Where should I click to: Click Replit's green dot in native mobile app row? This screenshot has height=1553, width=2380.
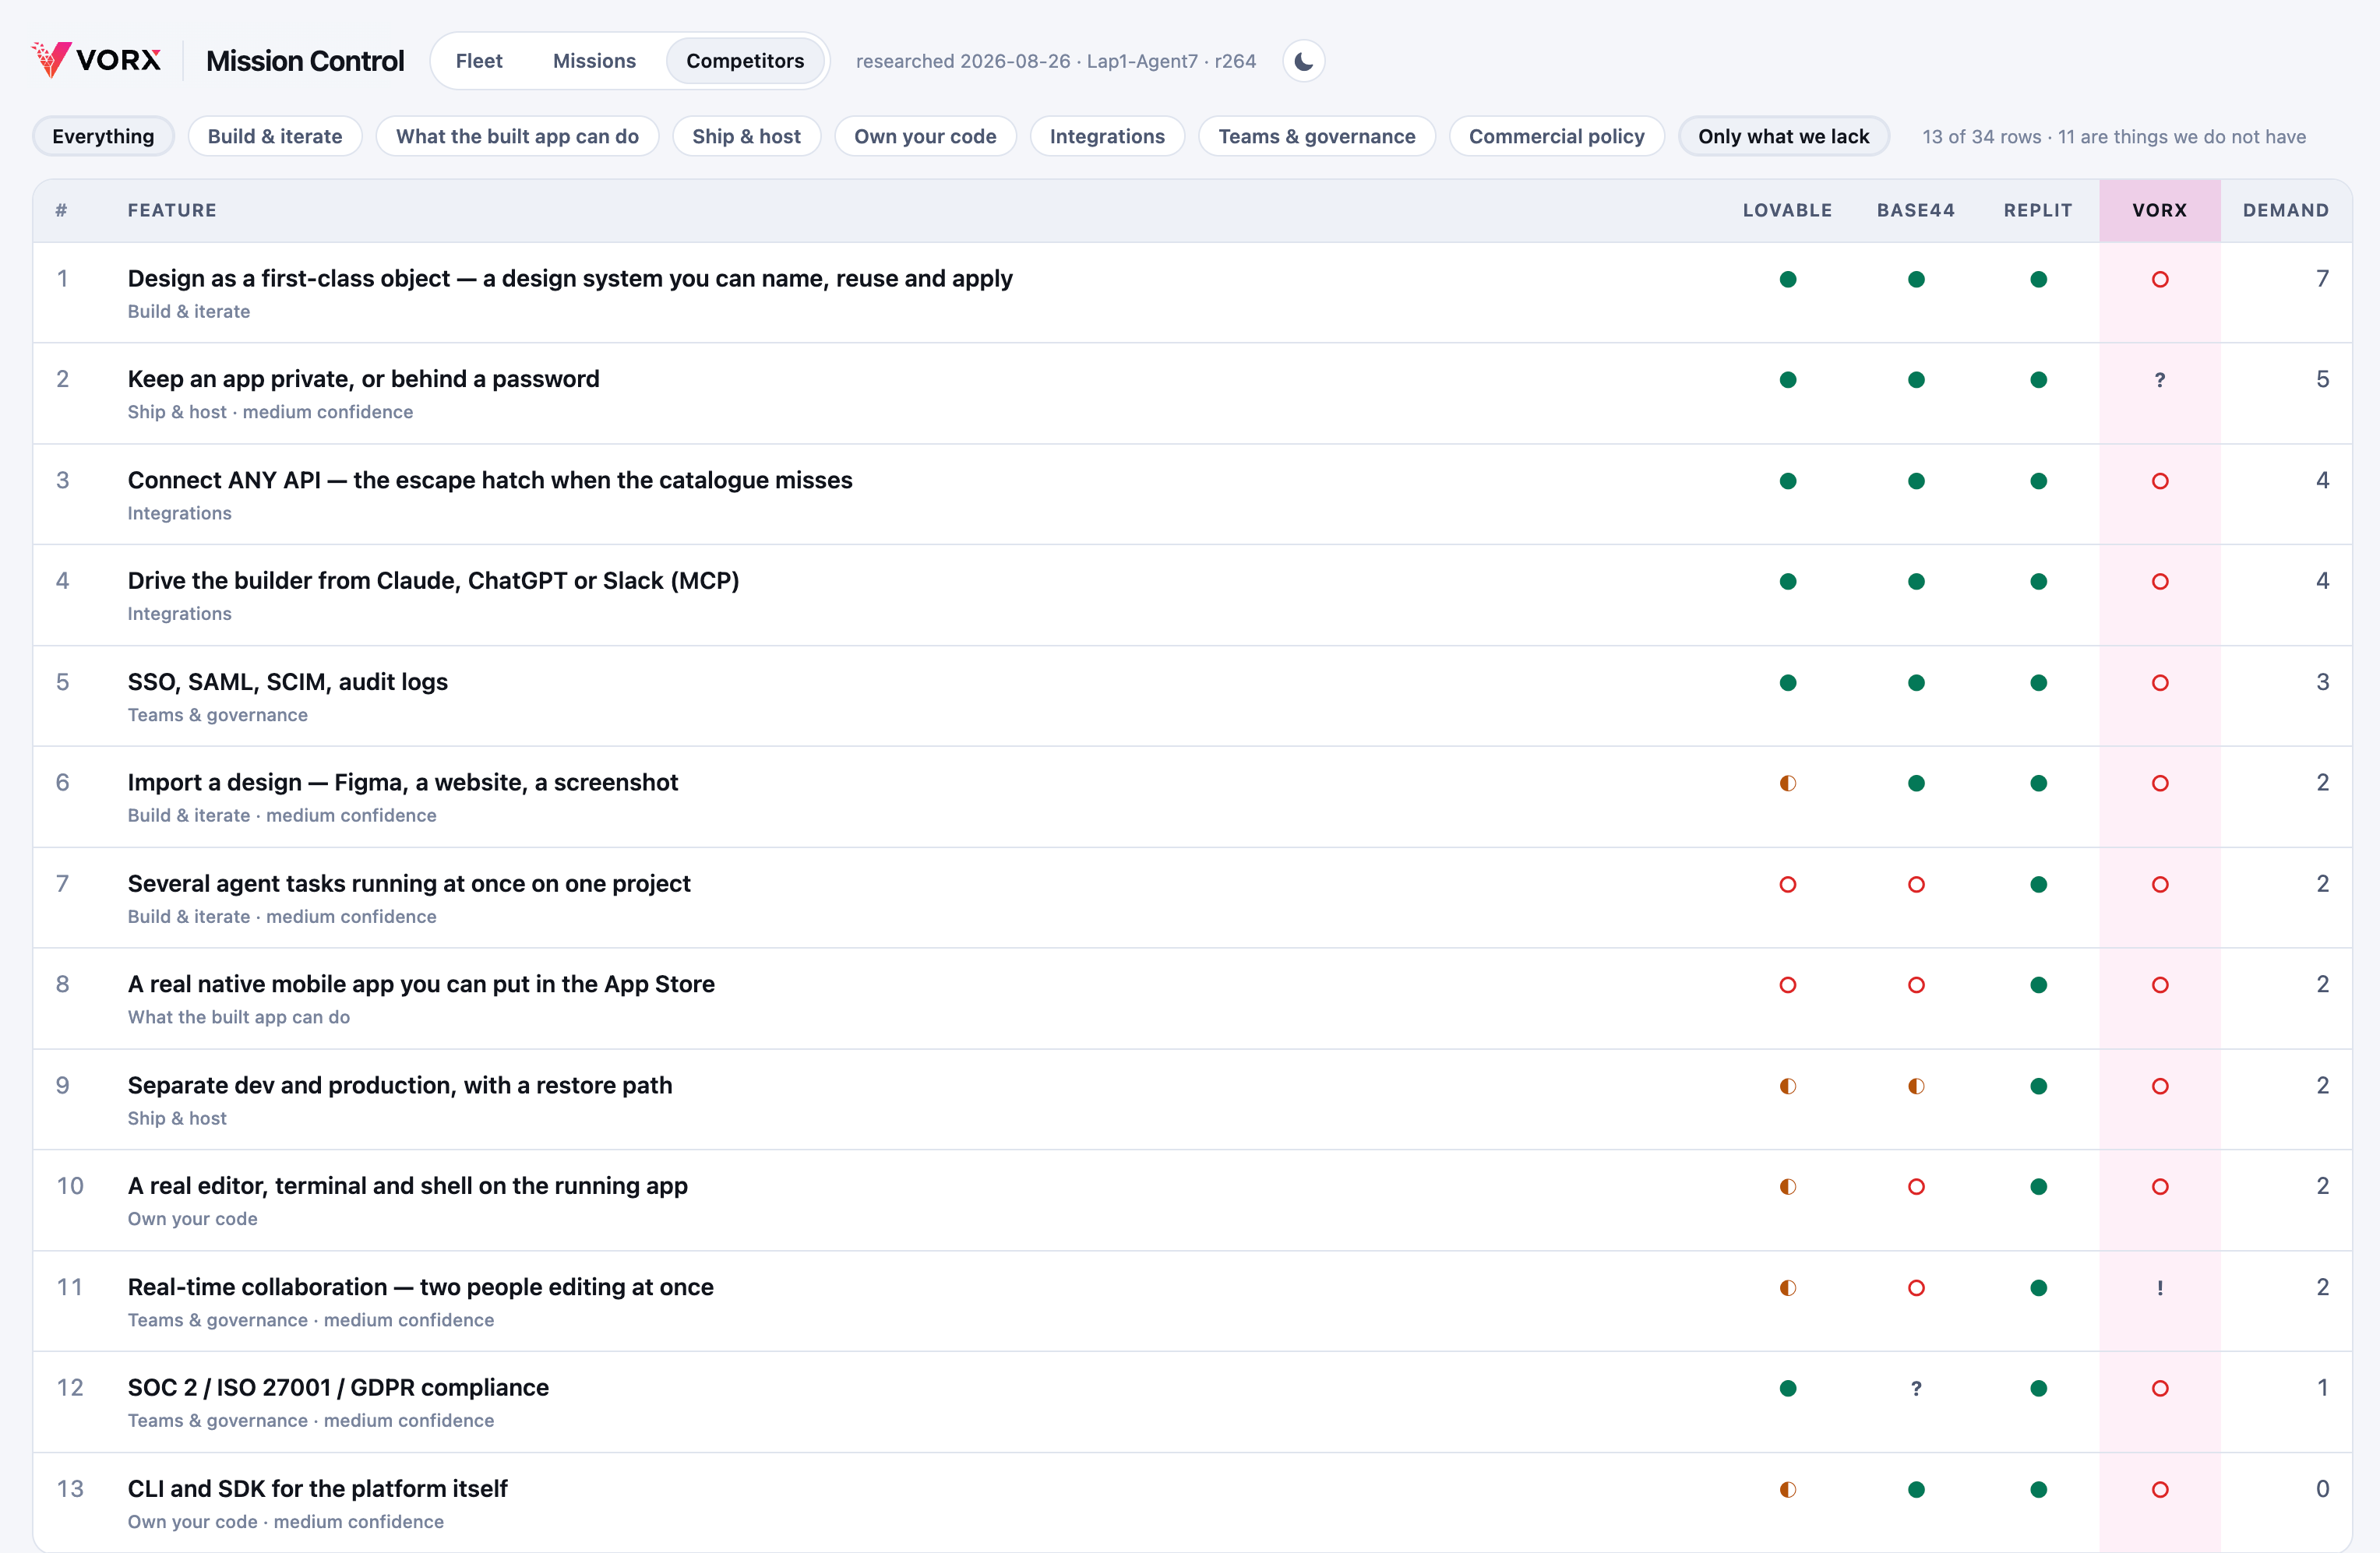coord(2038,985)
